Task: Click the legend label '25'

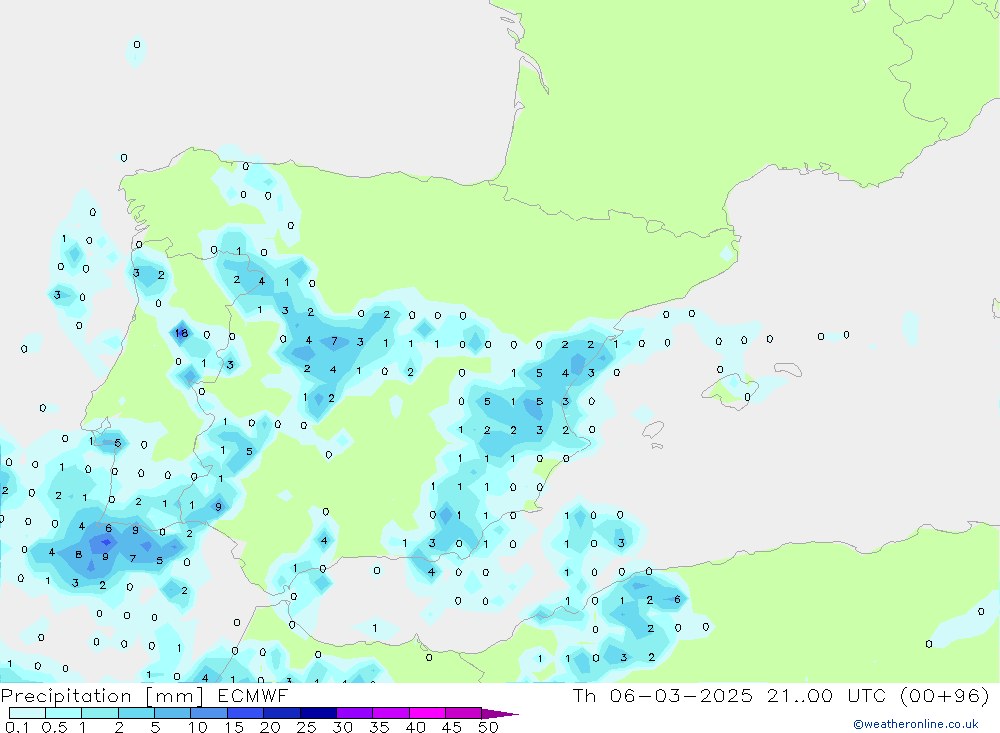Action: pyautogui.click(x=307, y=727)
